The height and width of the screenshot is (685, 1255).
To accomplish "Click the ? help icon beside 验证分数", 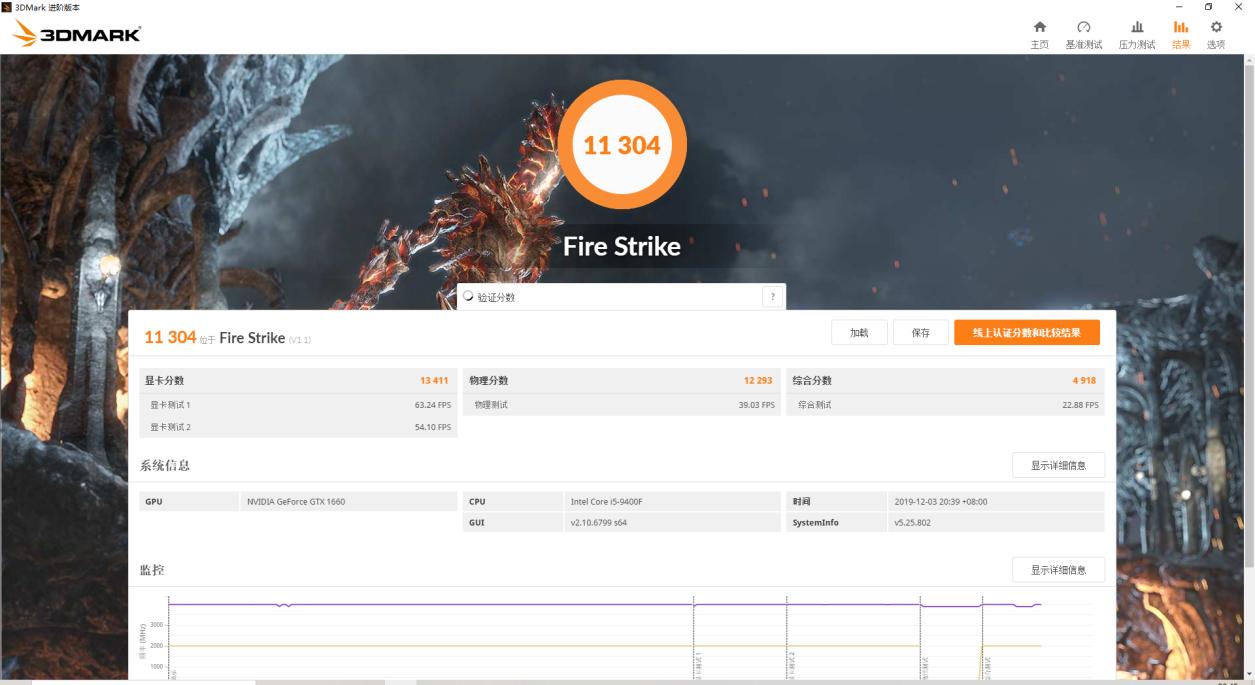I will [770, 297].
